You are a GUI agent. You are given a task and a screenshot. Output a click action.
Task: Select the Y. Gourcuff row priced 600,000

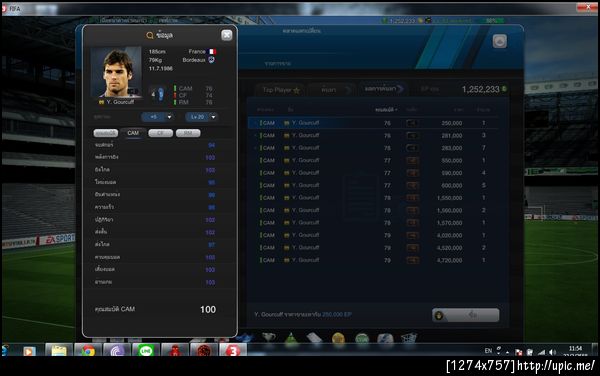point(373,185)
